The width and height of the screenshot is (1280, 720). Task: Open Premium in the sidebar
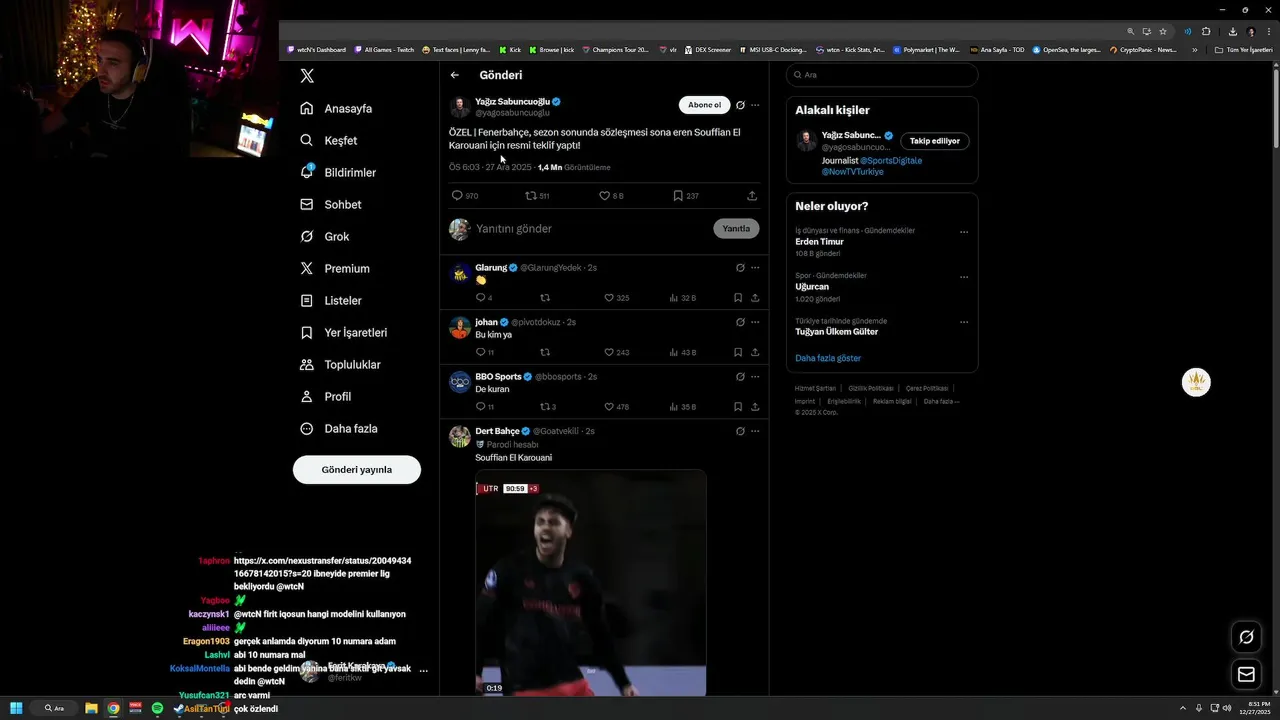[335, 268]
